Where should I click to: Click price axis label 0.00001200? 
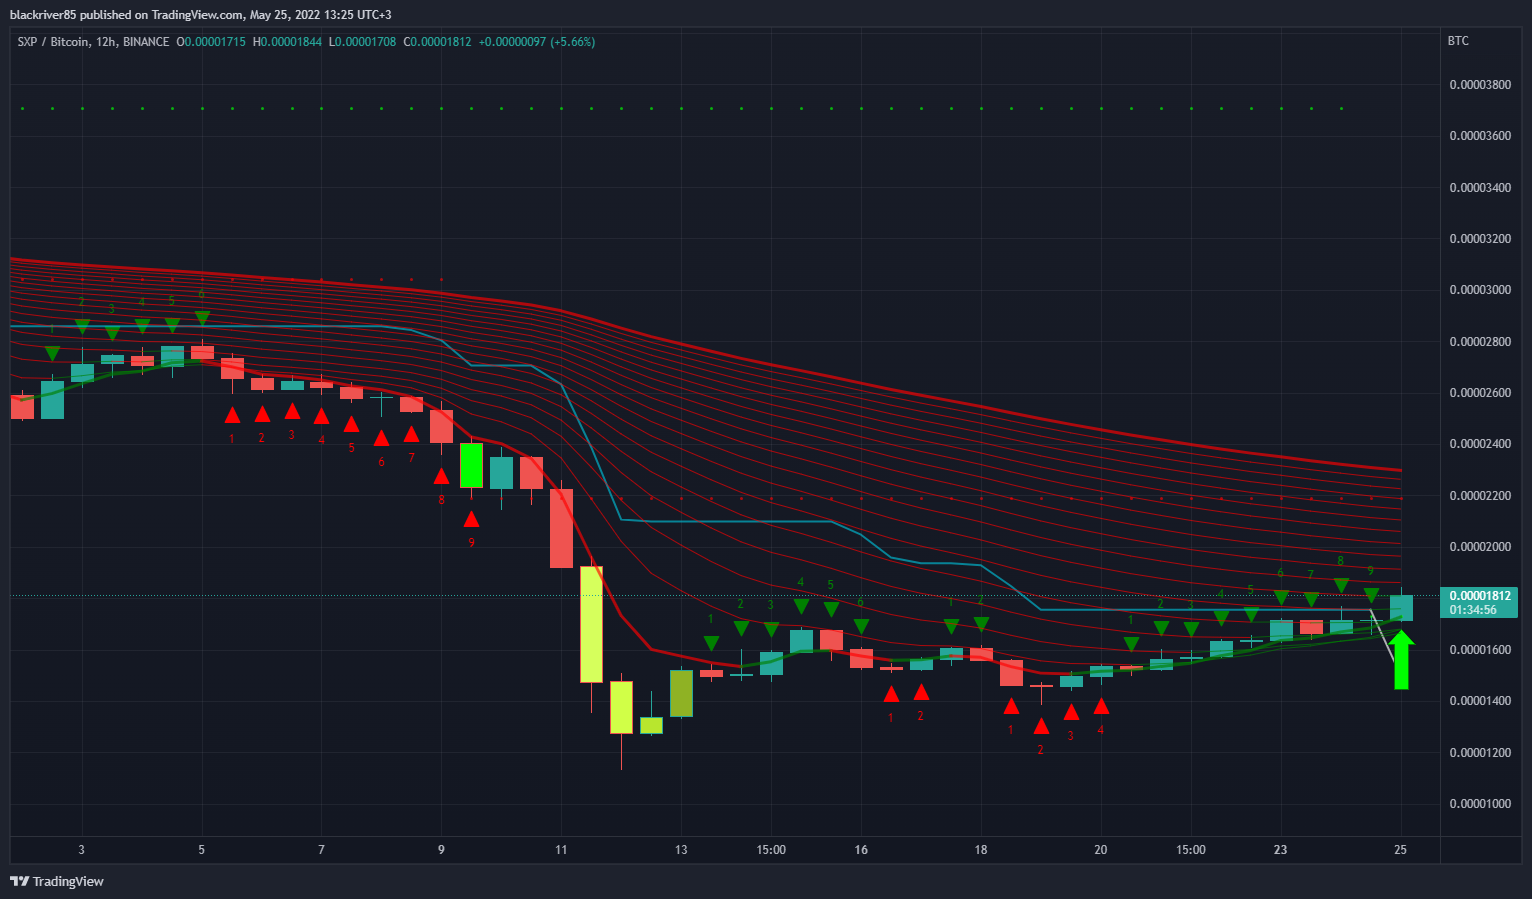pyautogui.click(x=1480, y=753)
